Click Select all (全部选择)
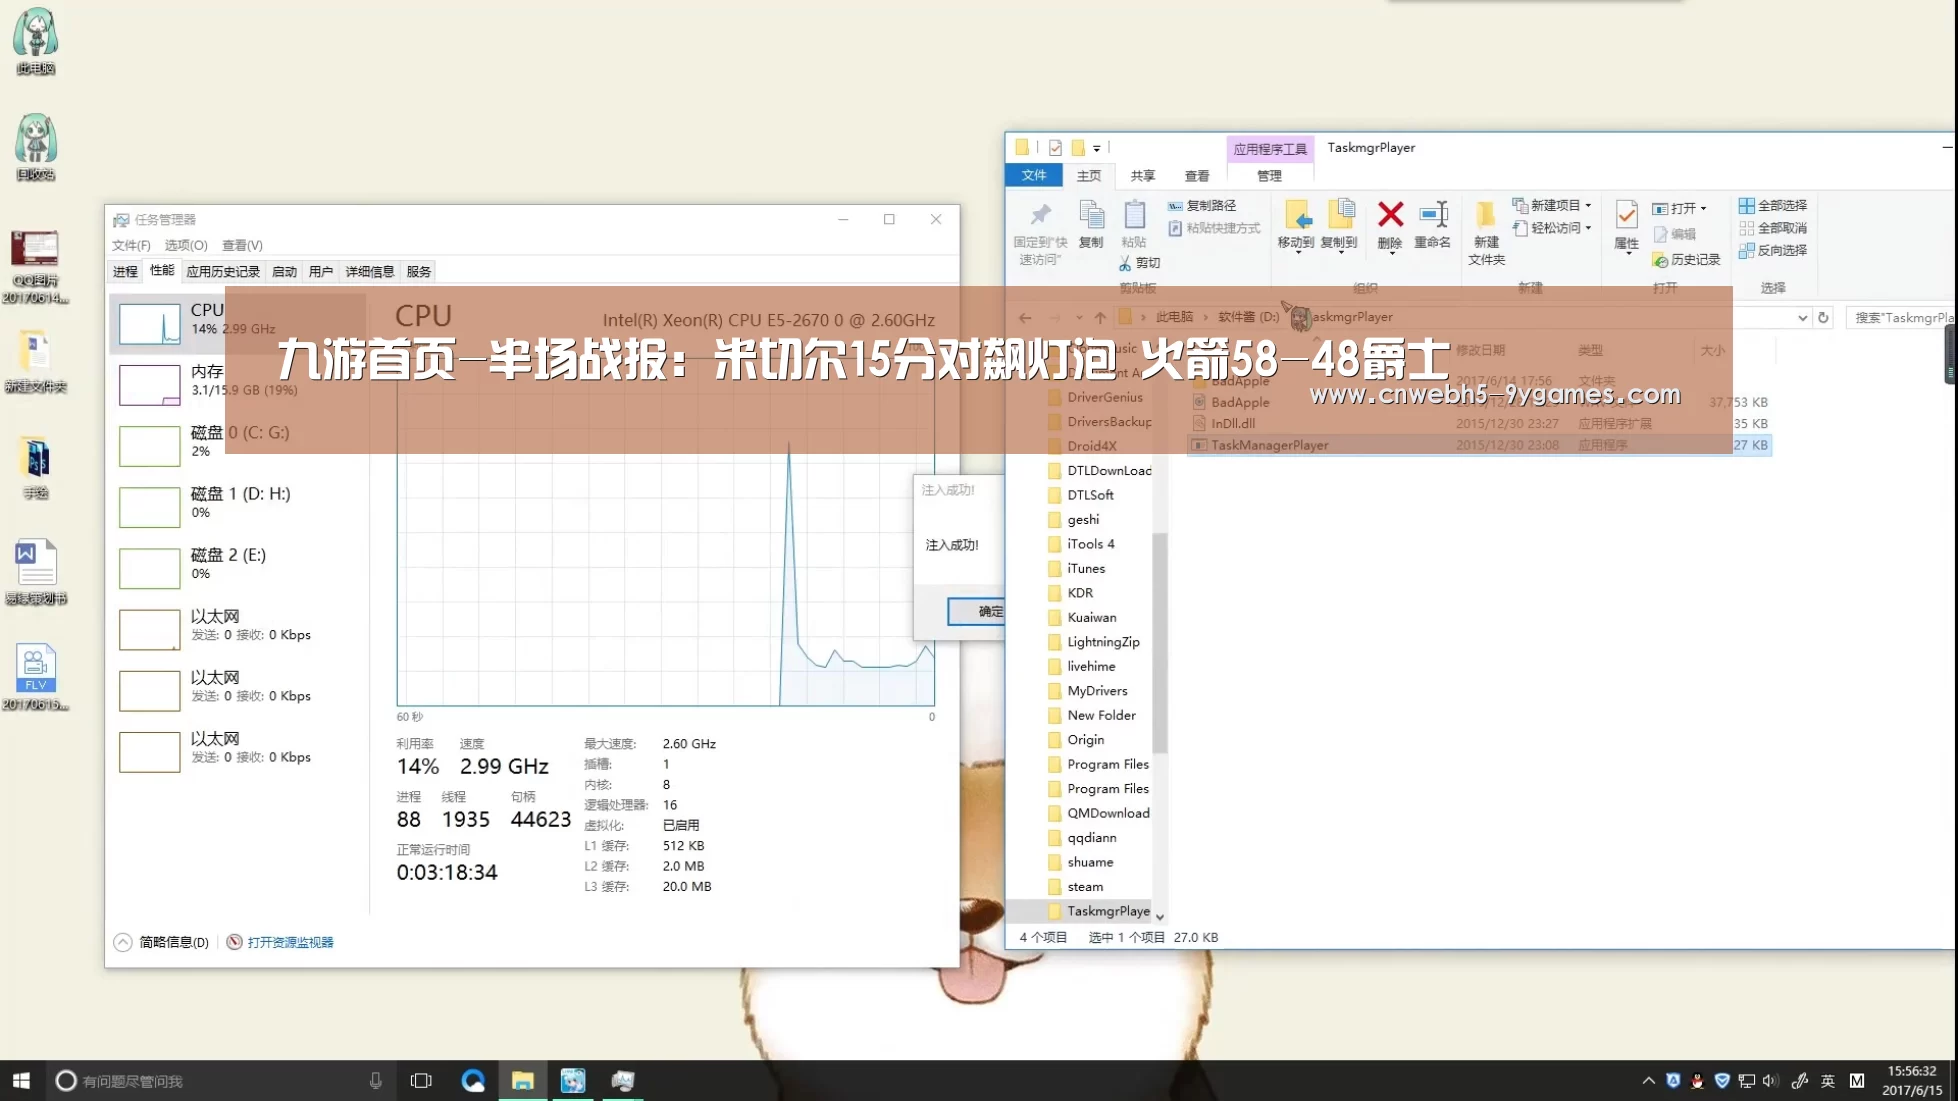The height and width of the screenshot is (1101, 1958). click(x=1772, y=205)
